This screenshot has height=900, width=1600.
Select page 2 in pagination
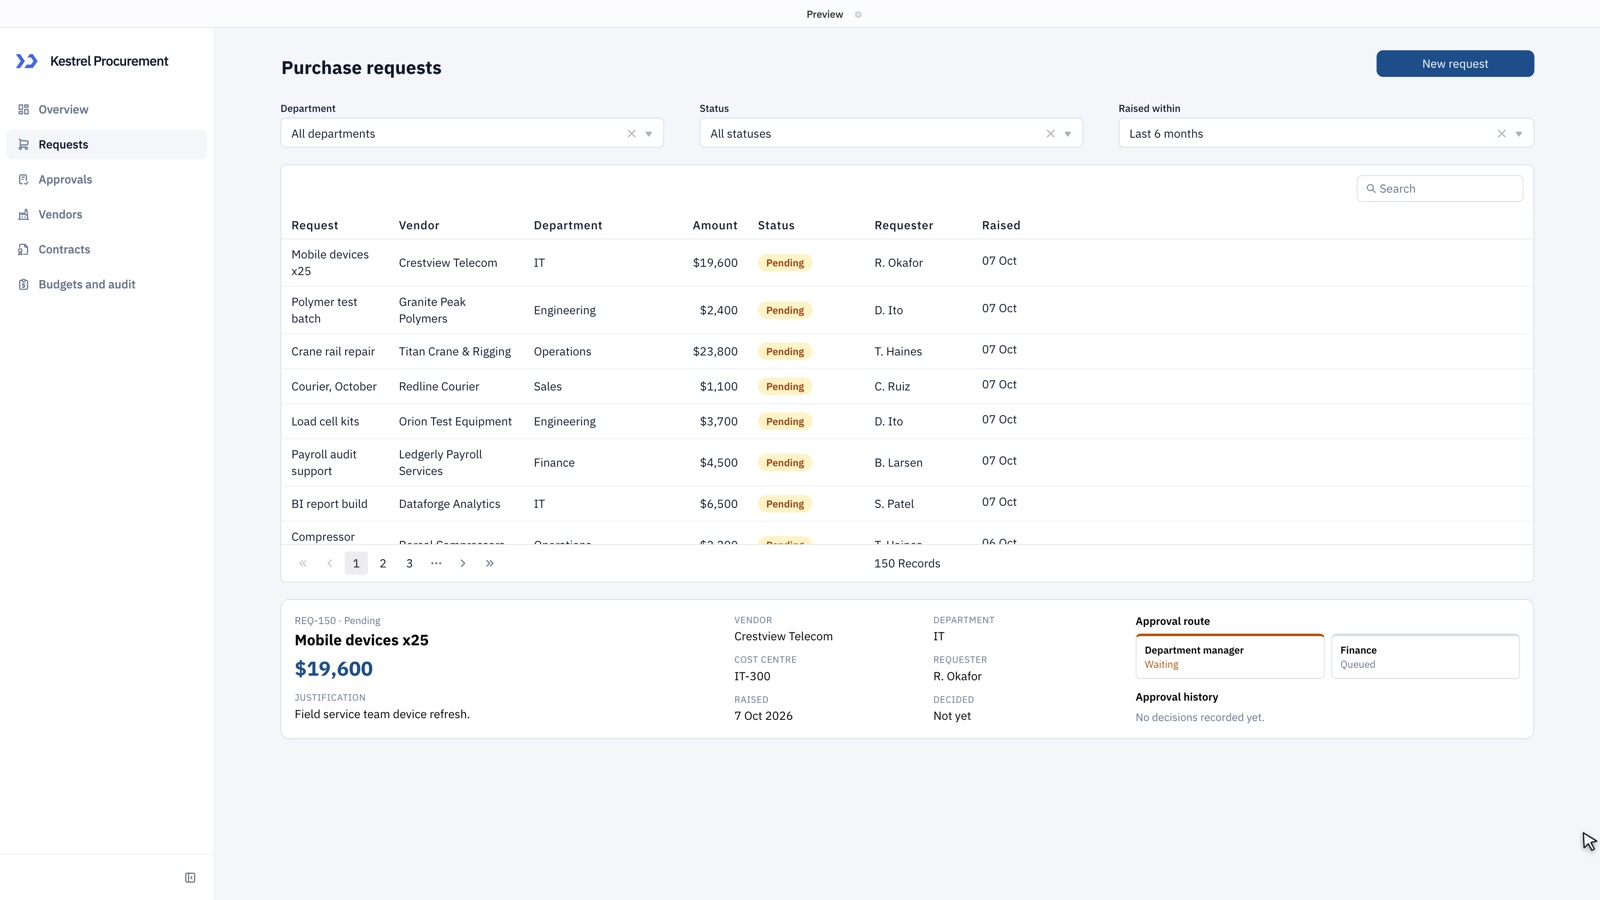coord(383,563)
